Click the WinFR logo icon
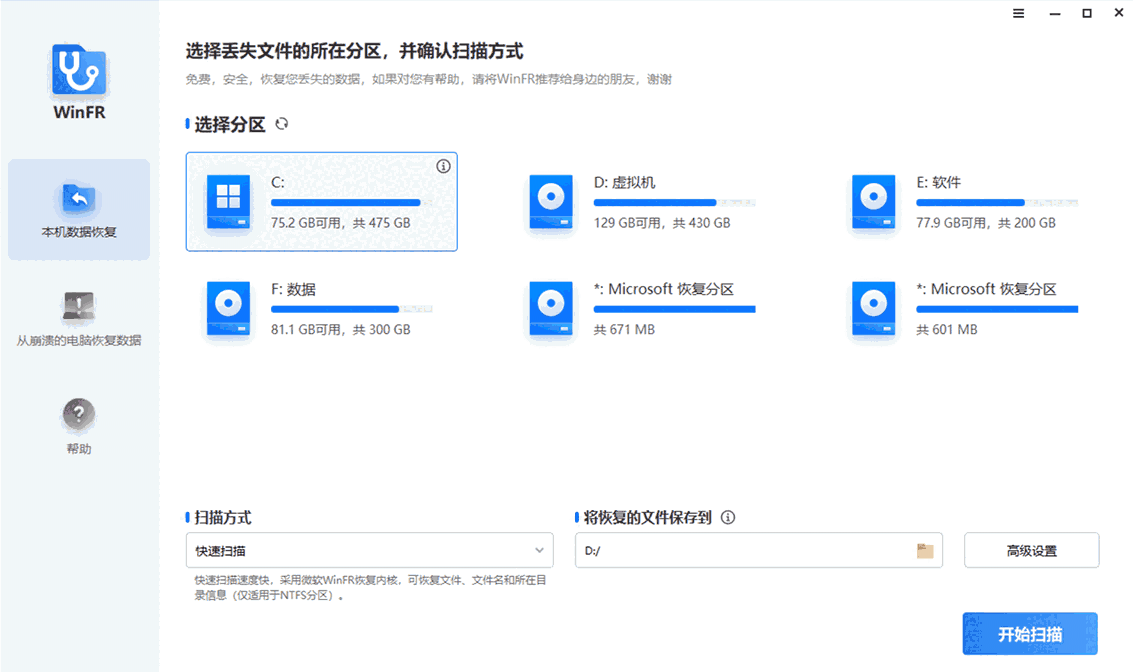This screenshot has width=1133, height=672. (78, 70)
